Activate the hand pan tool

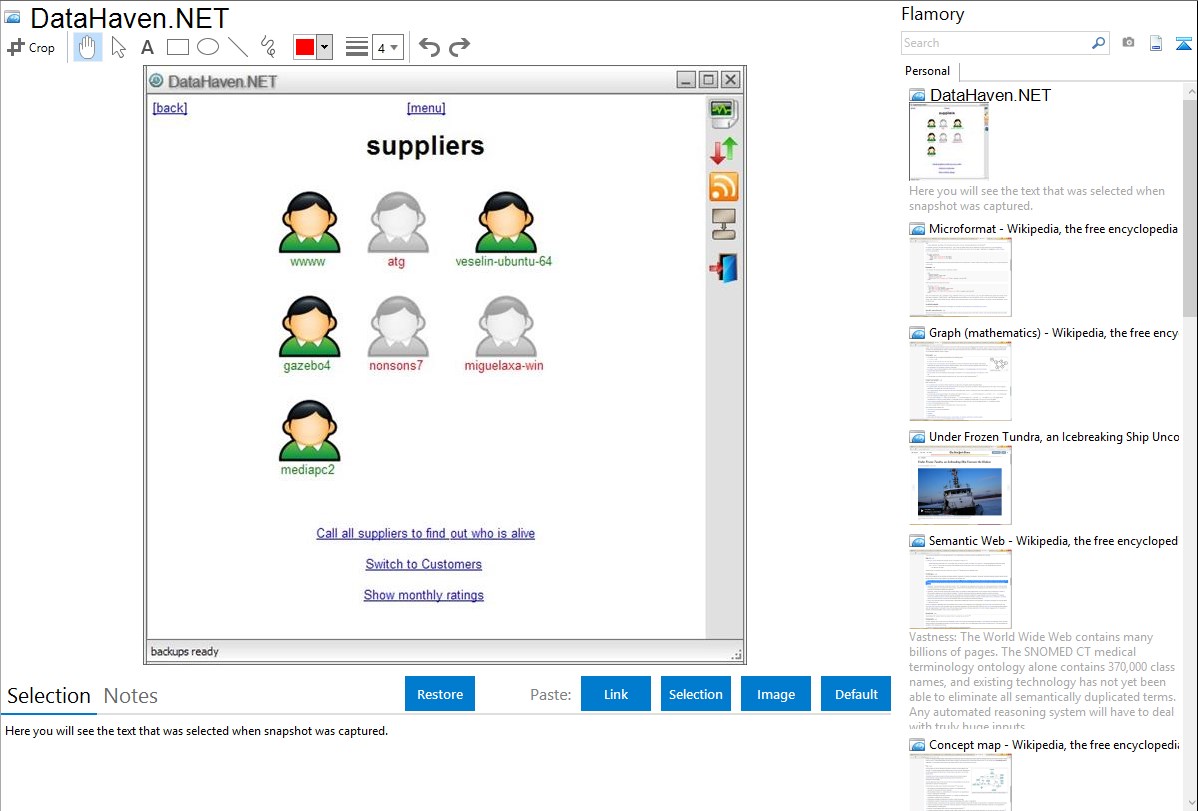pos(87,47)
